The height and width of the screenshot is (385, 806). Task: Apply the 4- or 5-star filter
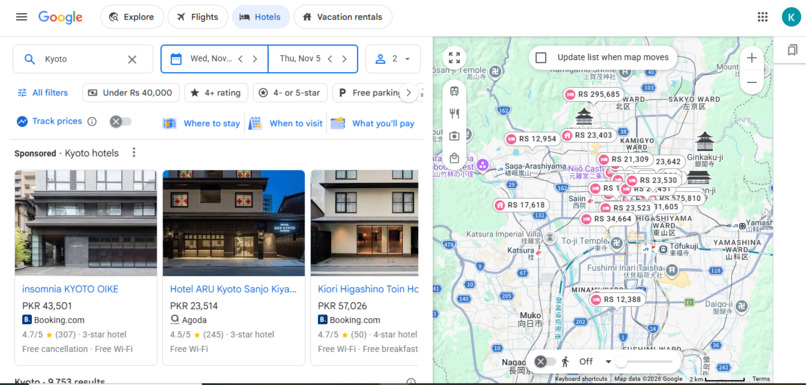pos(290,93)
